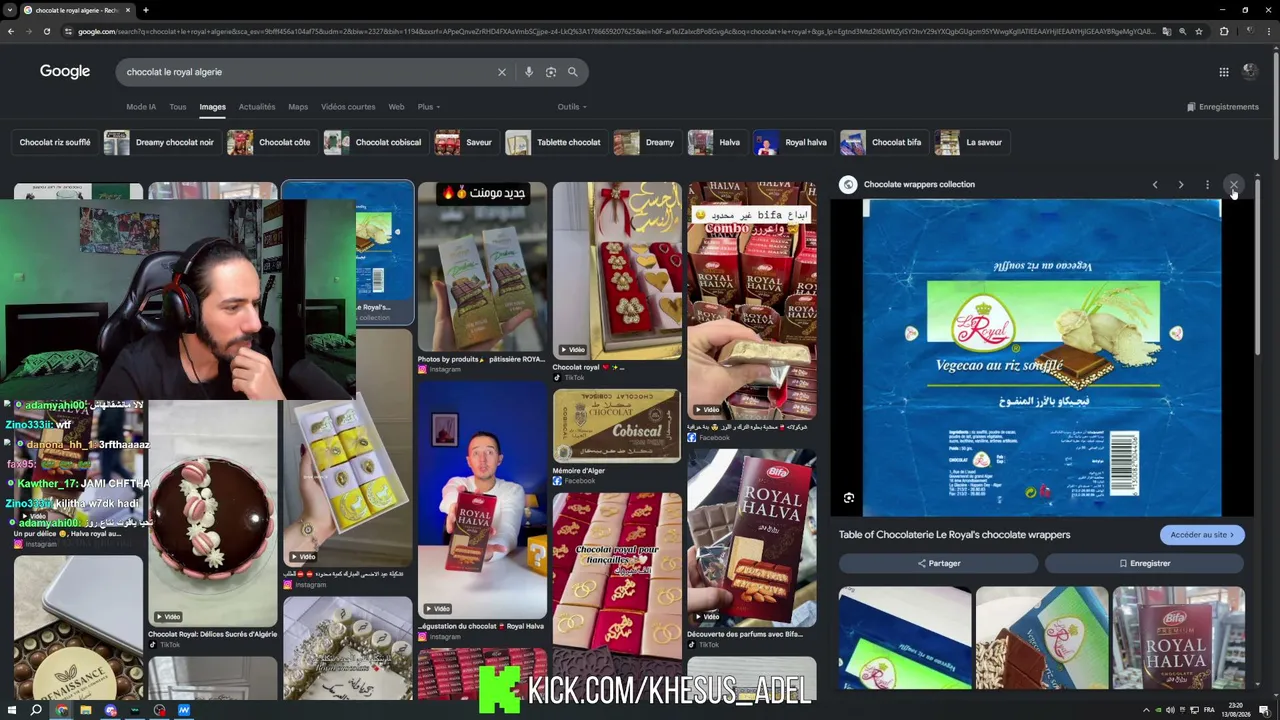The width and height of the screenshot is (1280, 720).
Task: Show hidden system tray icons
Action: point(1146,710)
